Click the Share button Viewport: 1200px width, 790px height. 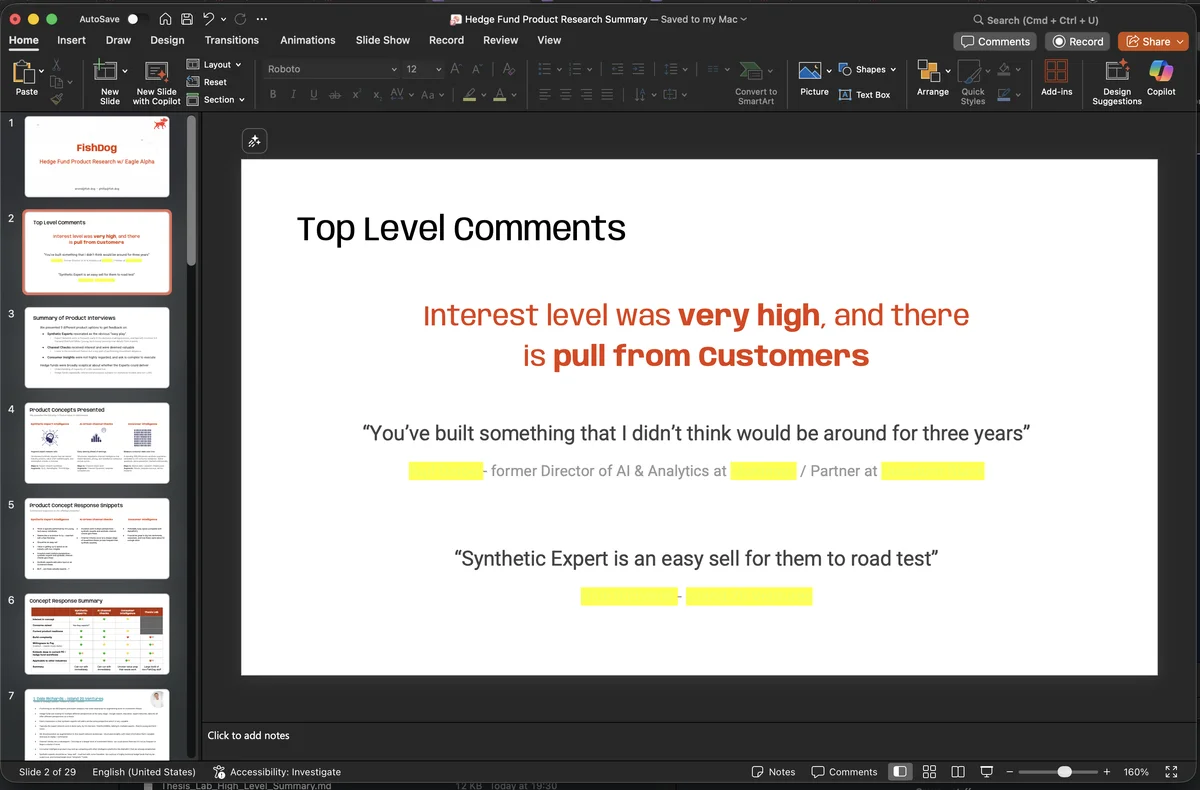[x=1153, y=41]
